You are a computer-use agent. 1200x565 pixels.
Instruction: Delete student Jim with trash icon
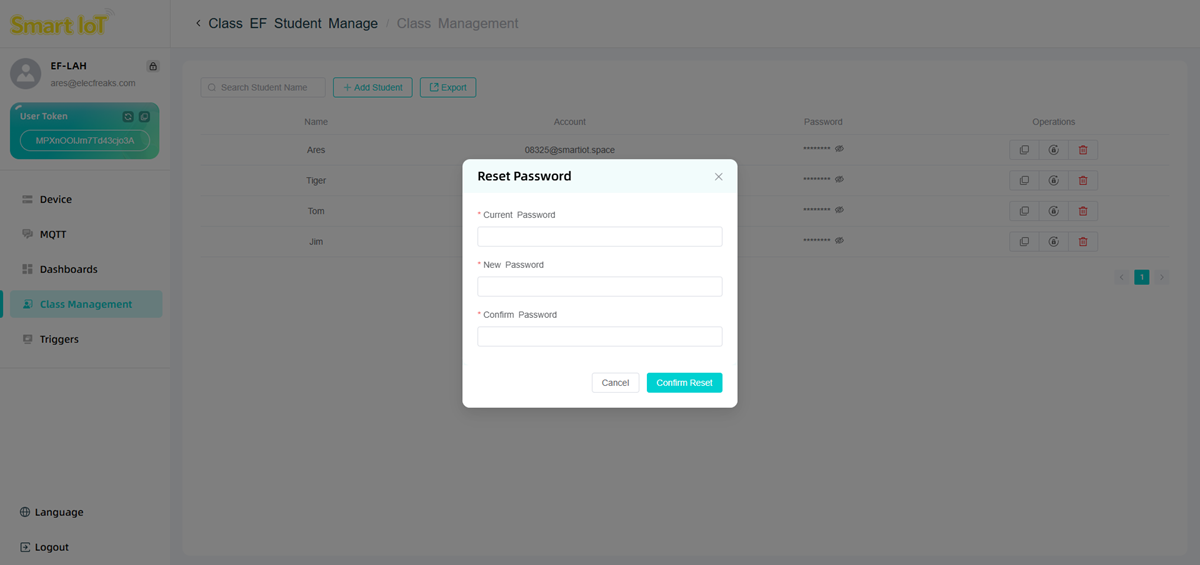1082,242
